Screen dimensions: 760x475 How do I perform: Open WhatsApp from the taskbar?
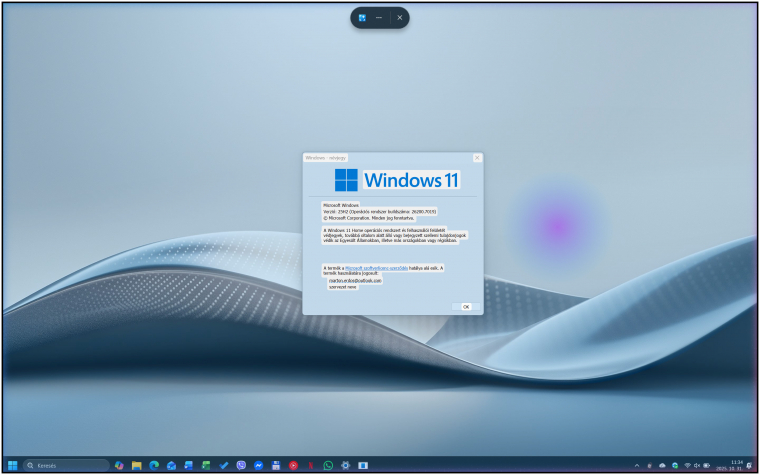(328, 465)
